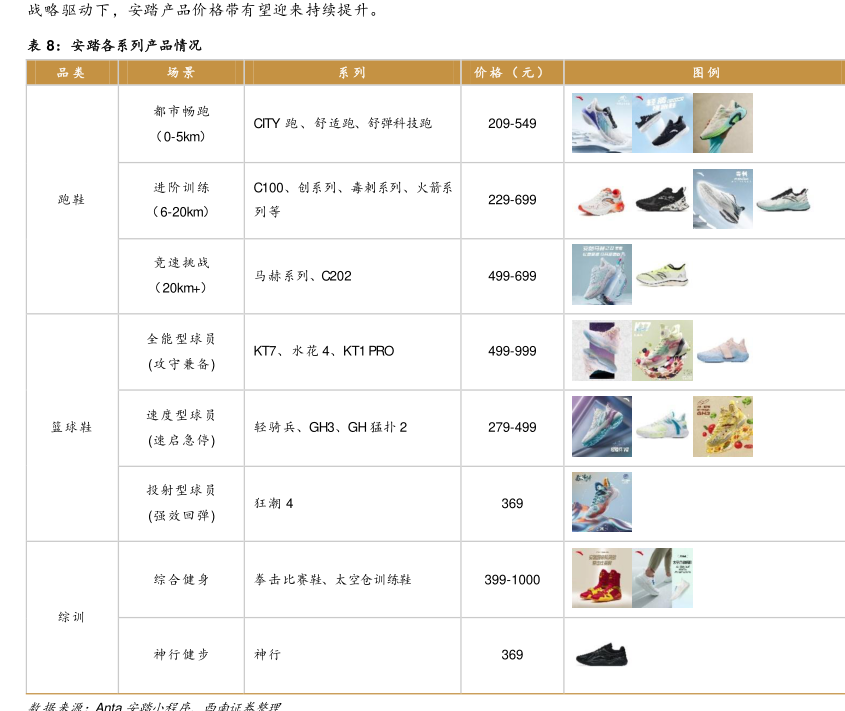Click the 篮球鞋 category cell
Image resolution: width=845 pixels, height=711 pixels.
pyautogui.click(x=71, y=427)
